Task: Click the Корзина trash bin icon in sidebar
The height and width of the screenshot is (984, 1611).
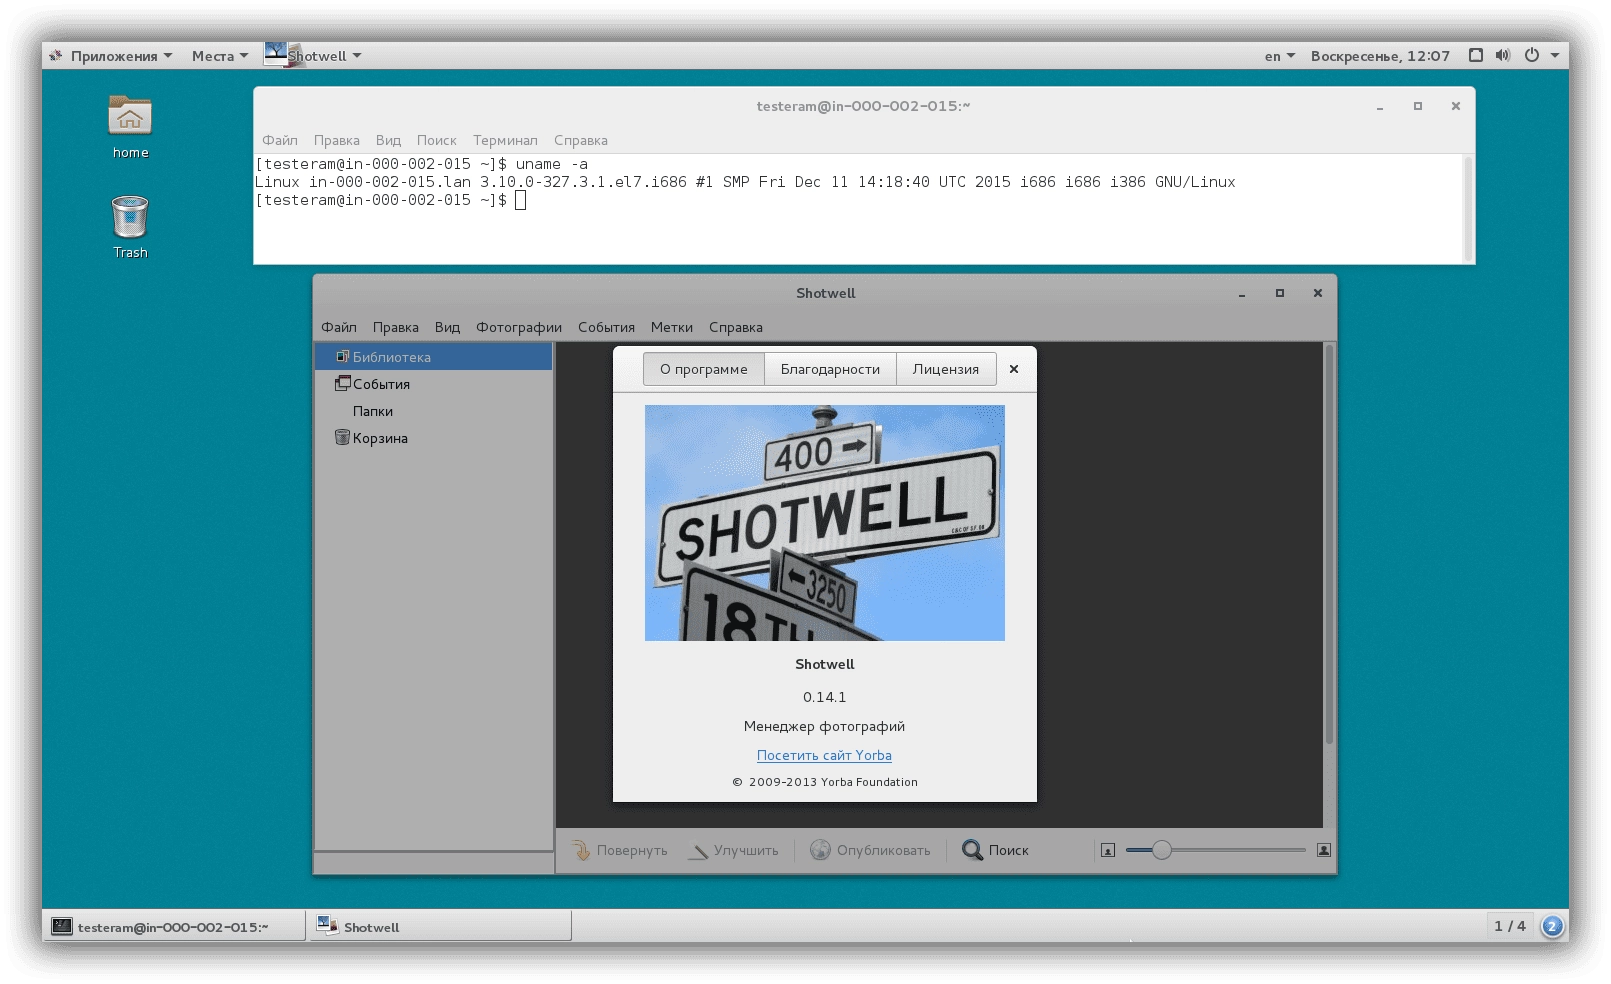Action: [x=342, y=437]
